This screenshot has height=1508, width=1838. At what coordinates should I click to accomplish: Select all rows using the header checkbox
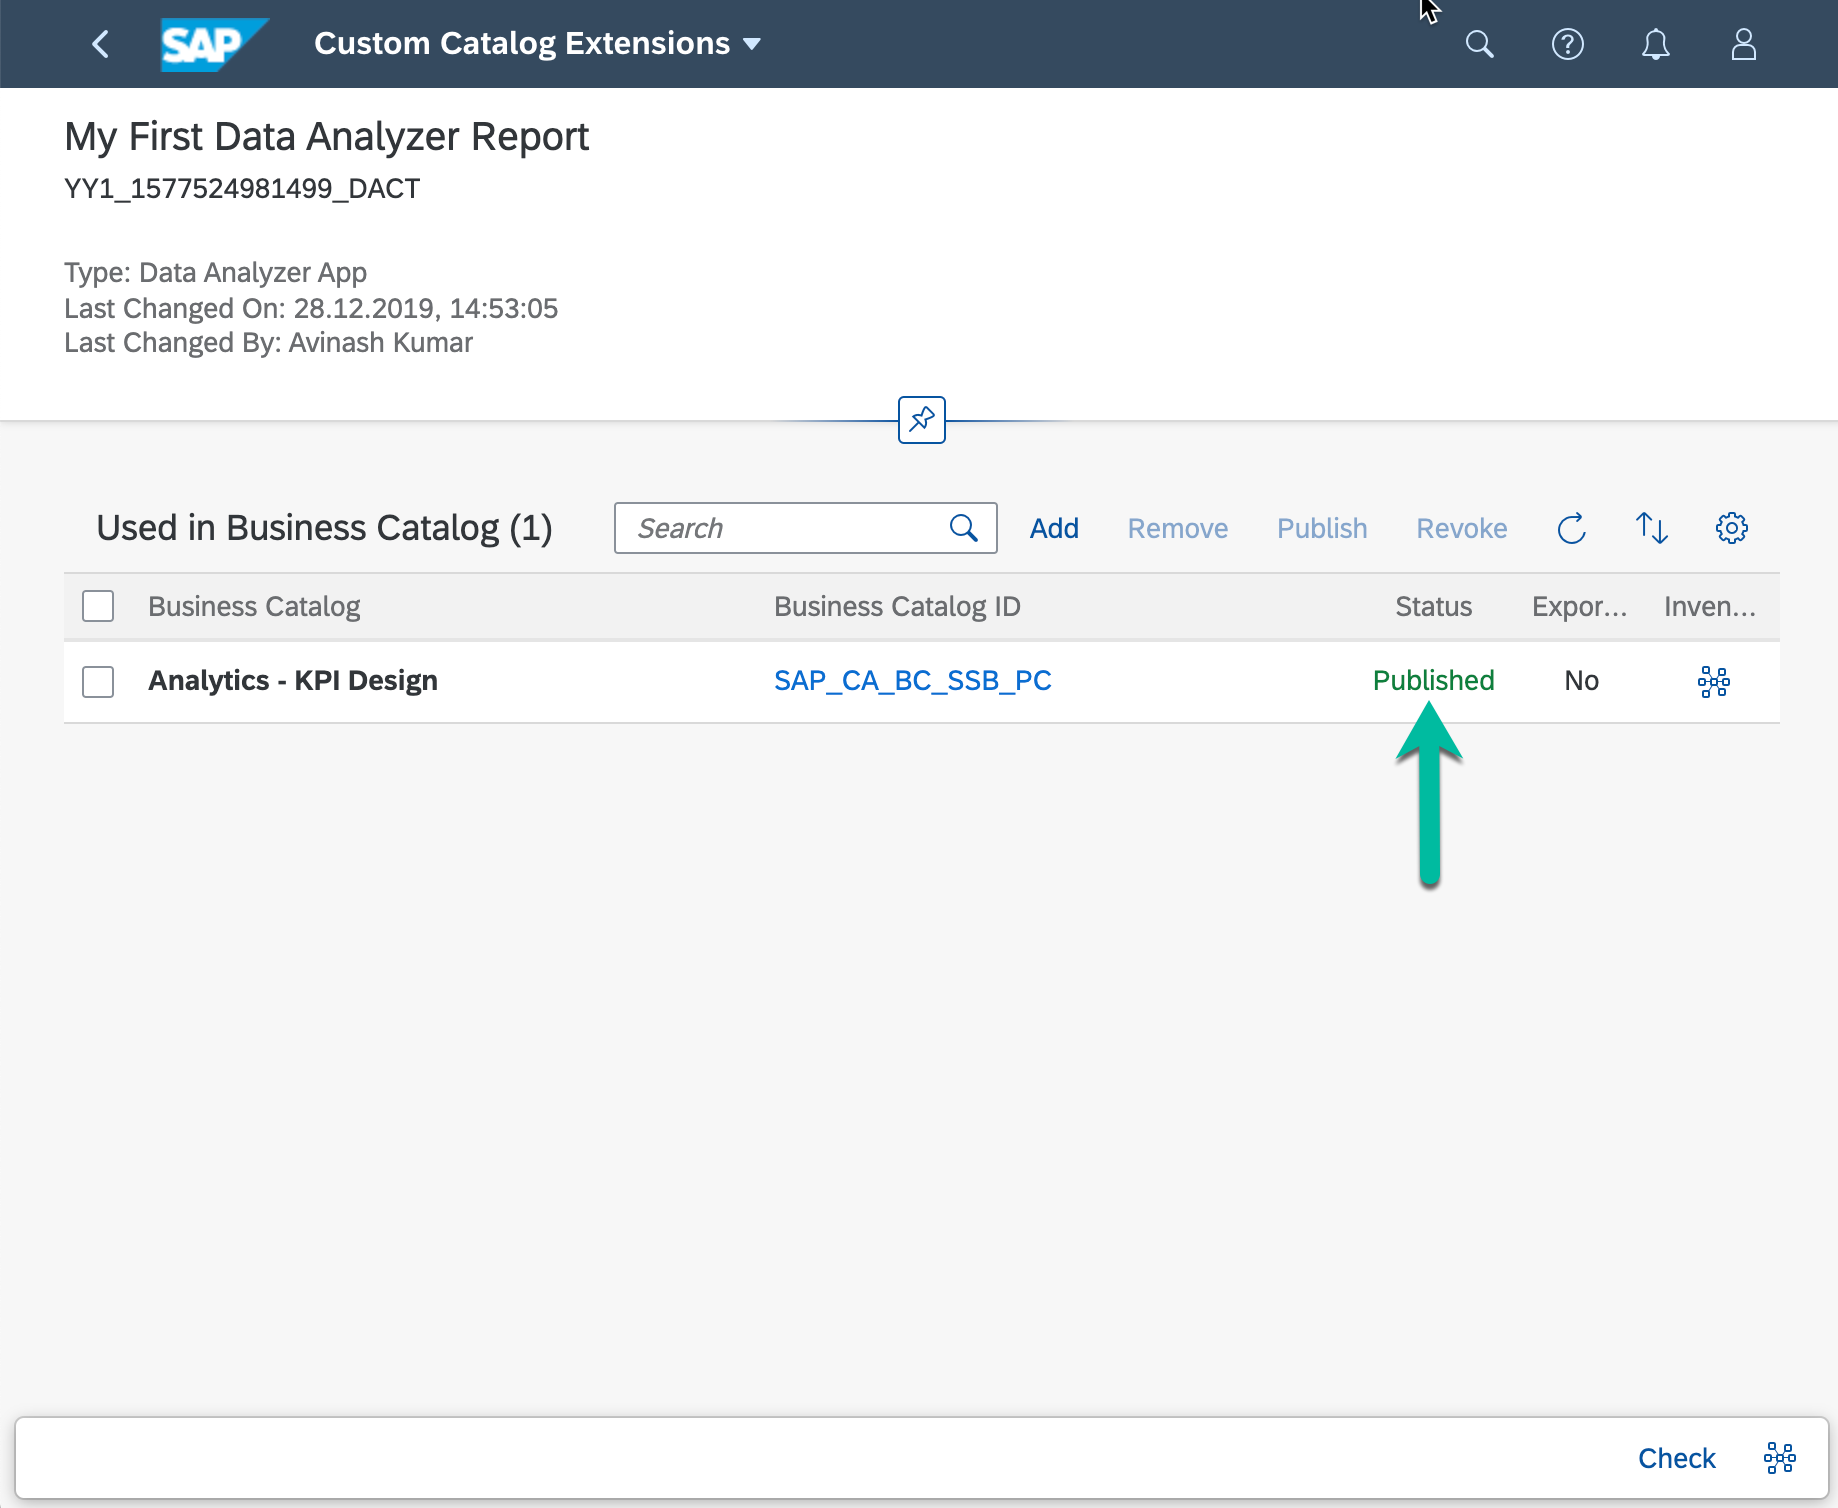point(97,605)
